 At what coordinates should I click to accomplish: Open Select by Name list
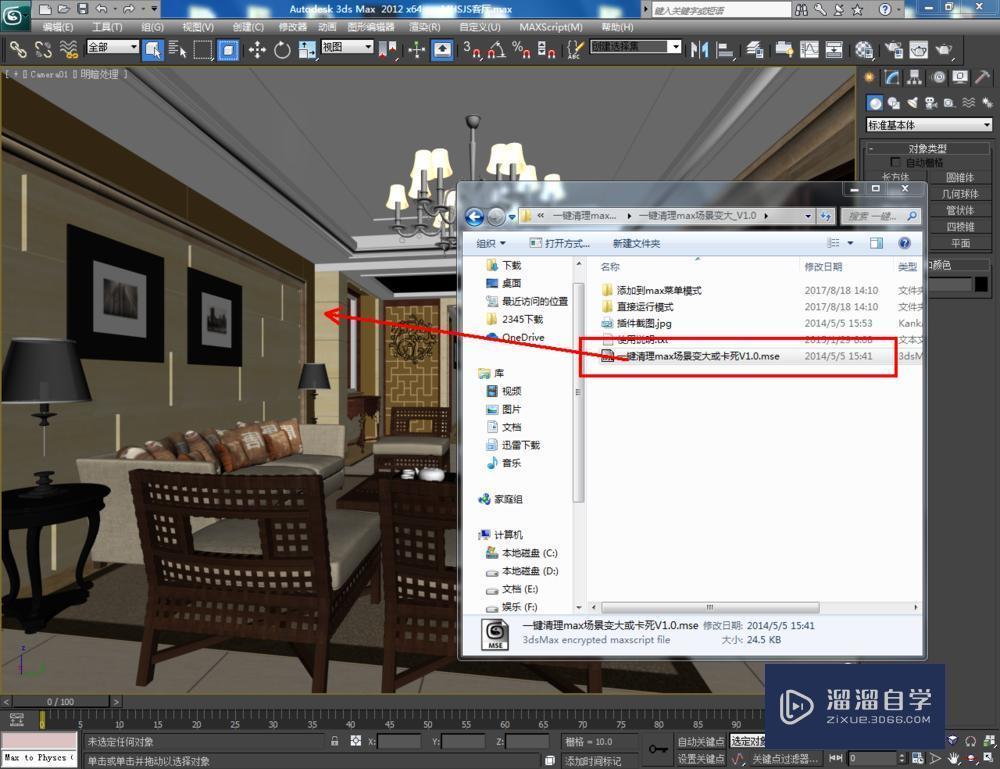(178, 50)
